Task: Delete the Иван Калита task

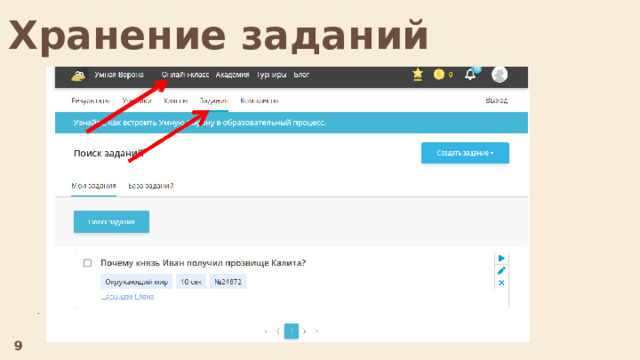Action: click(x=501, y=283)
